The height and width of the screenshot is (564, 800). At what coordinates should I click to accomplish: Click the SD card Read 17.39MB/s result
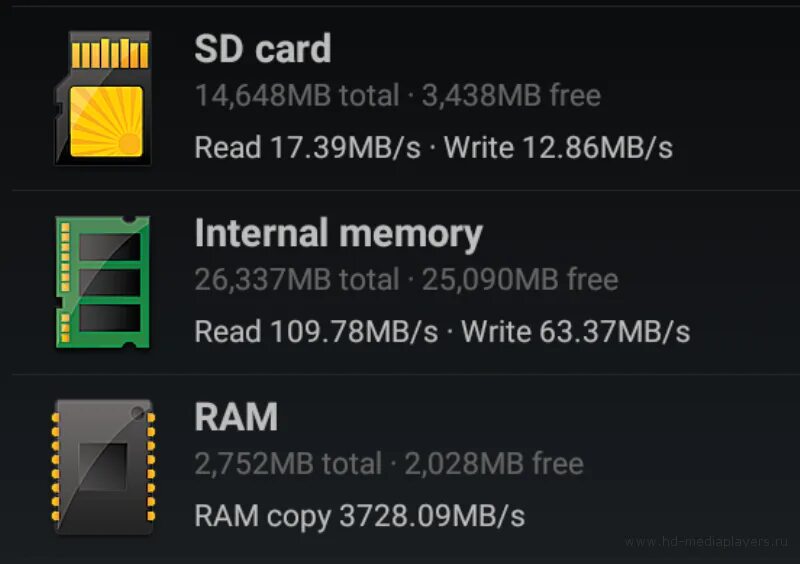307,148
